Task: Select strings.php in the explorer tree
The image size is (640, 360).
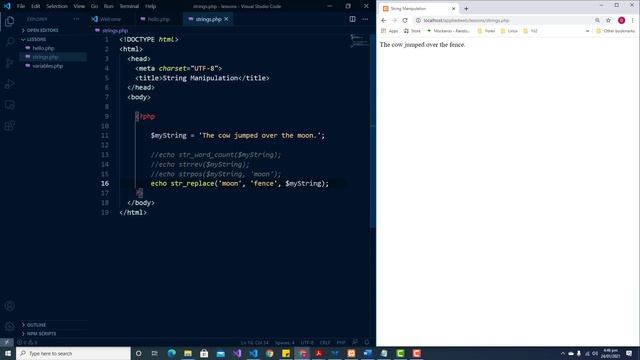Action: click(x=45, y=57)
